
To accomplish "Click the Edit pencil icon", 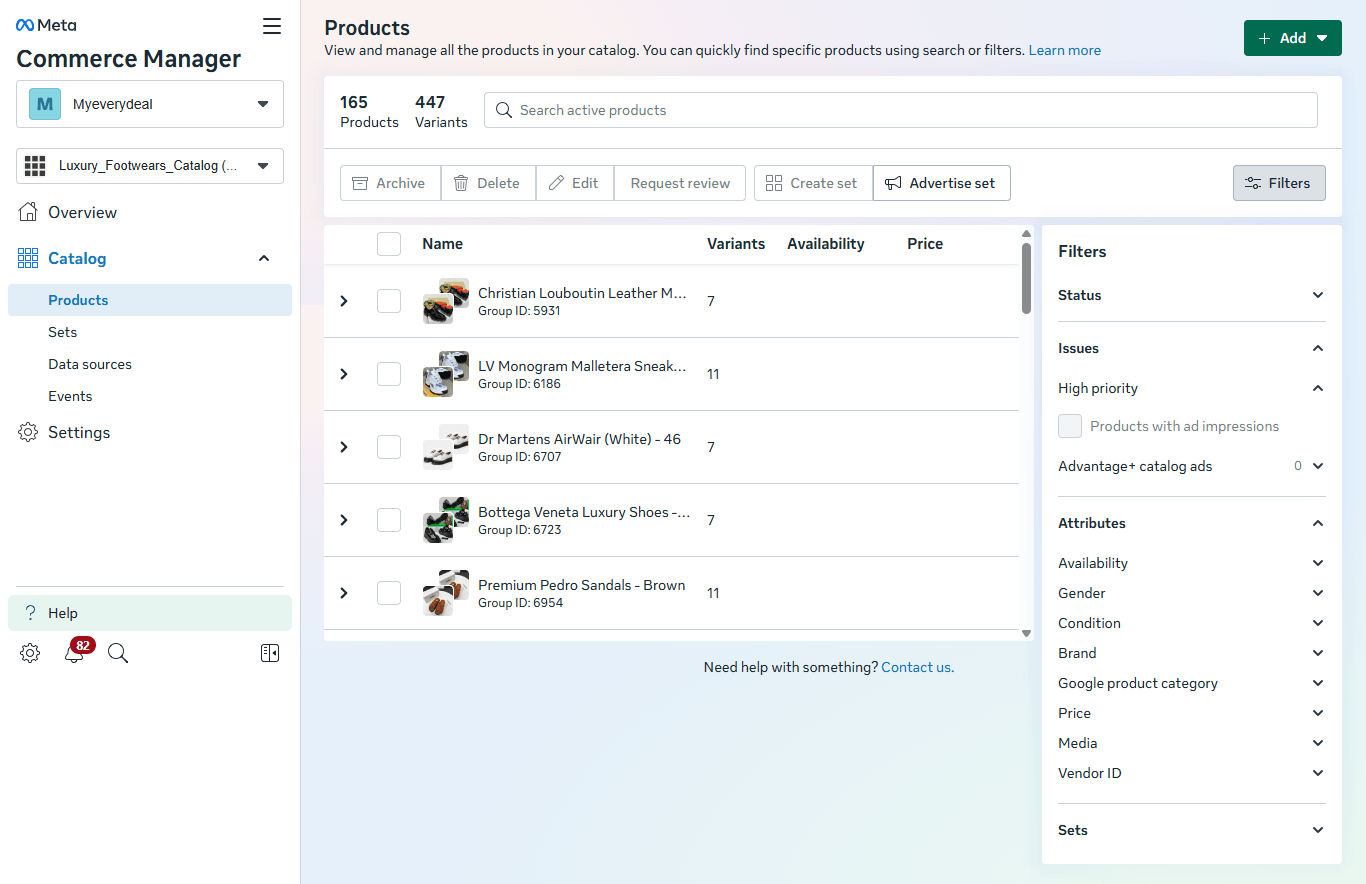I will tap(556, 183).
